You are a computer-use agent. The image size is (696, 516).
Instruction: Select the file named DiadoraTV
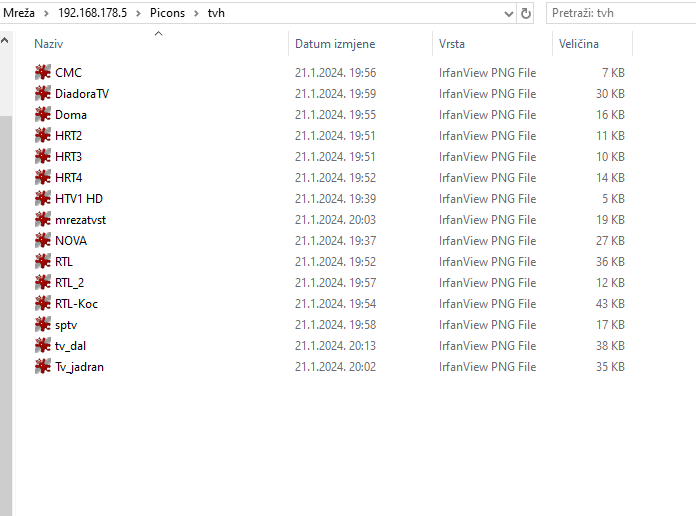(82, 94)
